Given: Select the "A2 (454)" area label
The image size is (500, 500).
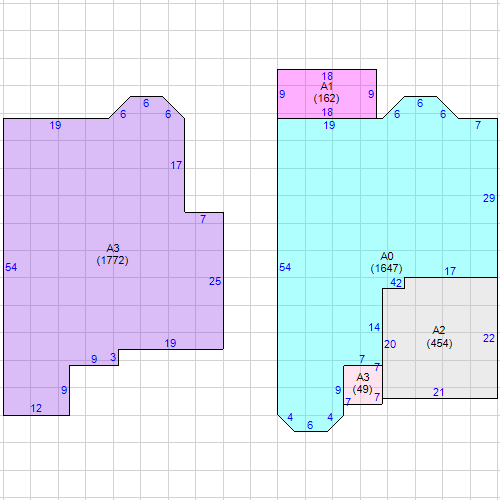Looking at the screenshot, I should click(439, 337).
